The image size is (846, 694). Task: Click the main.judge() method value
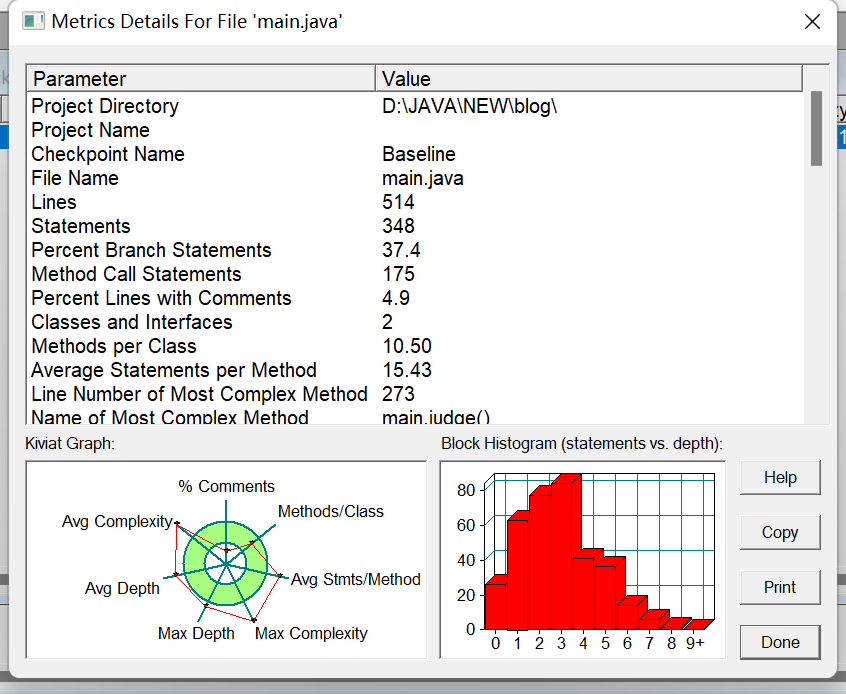click(436, 417)
